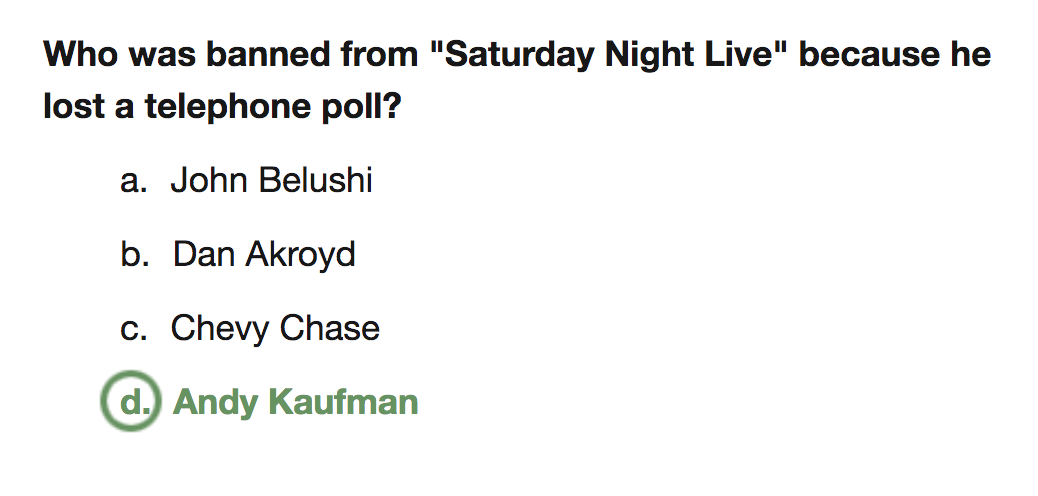Click the "c." option letter
Viewport: 1038px width, 496px height.
coord(133,329)
